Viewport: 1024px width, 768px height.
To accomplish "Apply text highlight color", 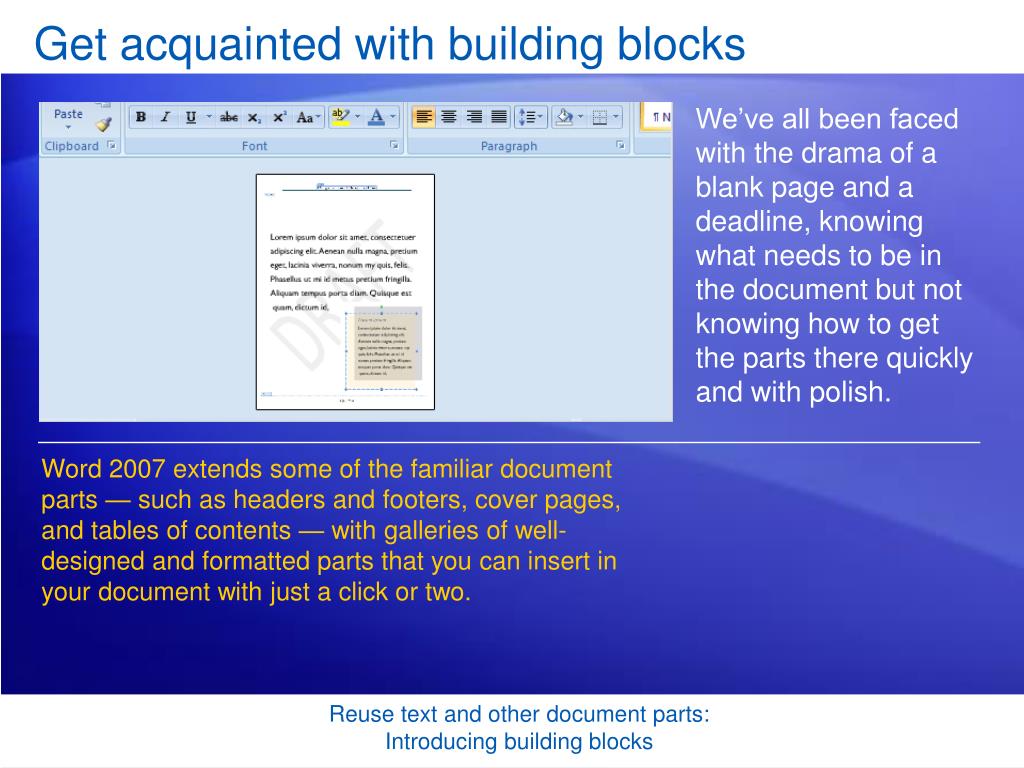I will [x=341, y=118].
